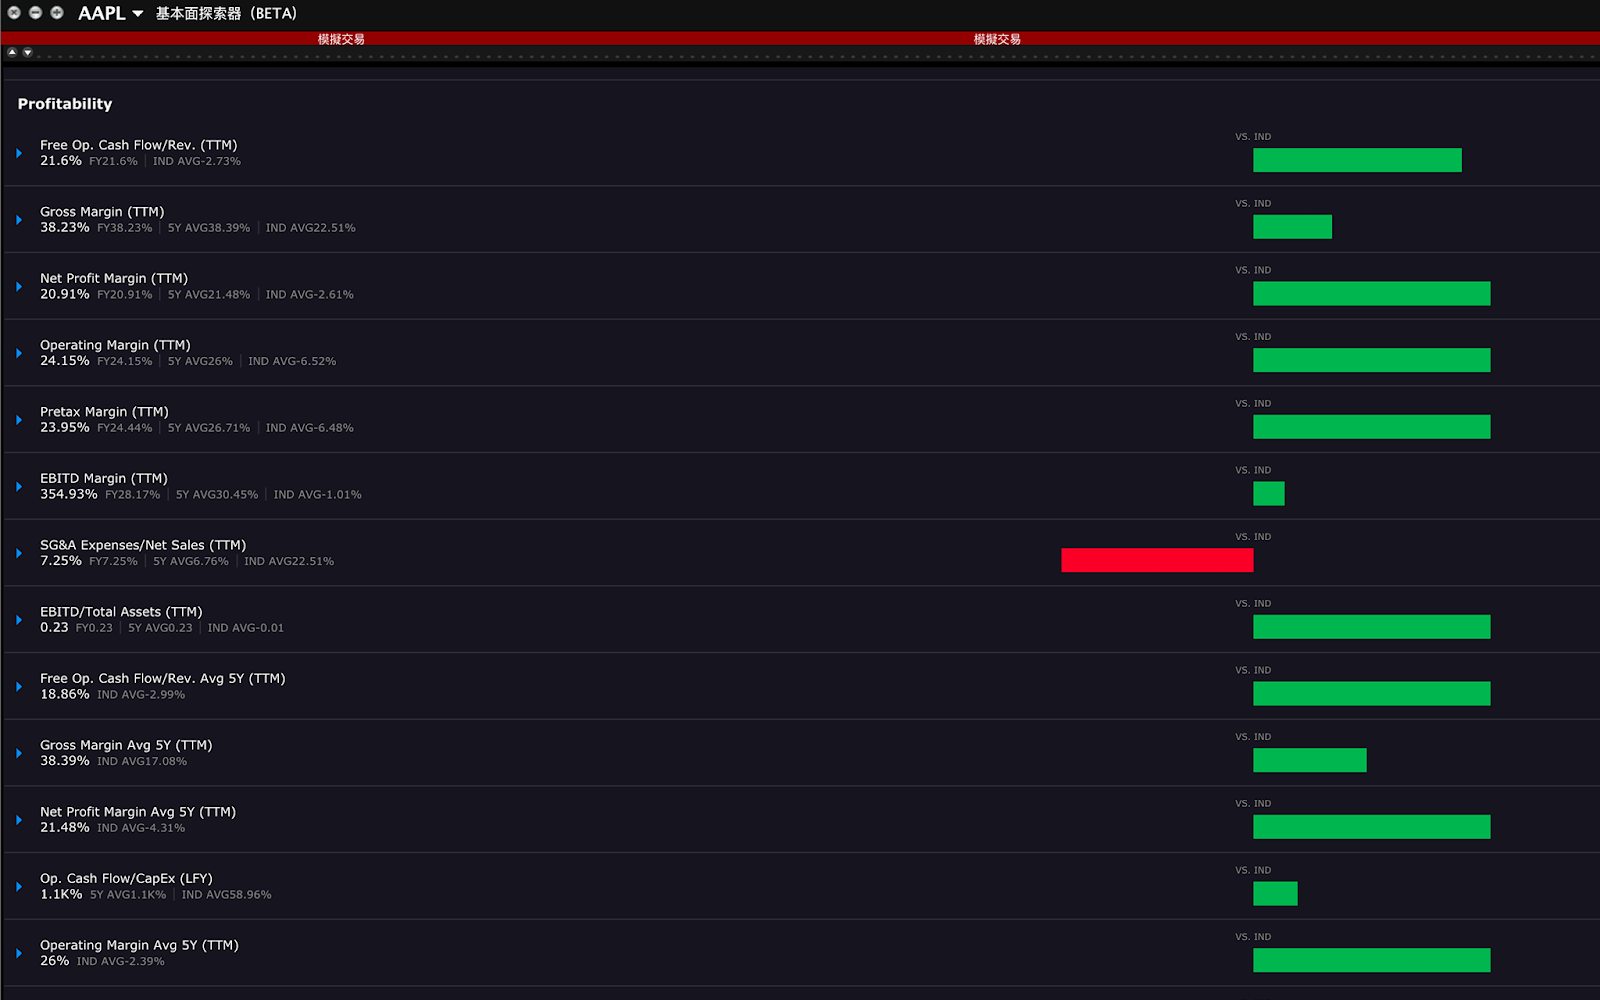The height and width of the screenshot is (1000, 1600).
Task: Click the green Net Profit Margin Avg 5Y bar
Action: [x=1372, y=827]
